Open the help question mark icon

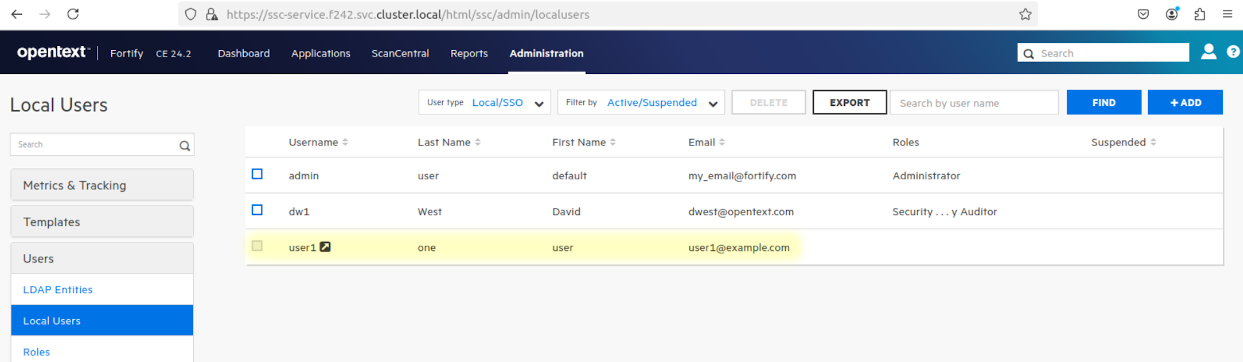[1233, 52]
